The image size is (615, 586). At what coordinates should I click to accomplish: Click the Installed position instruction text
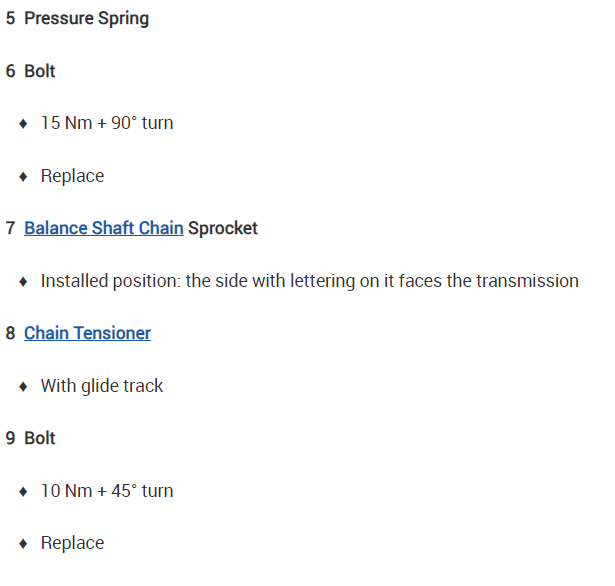tap(309, 281)
